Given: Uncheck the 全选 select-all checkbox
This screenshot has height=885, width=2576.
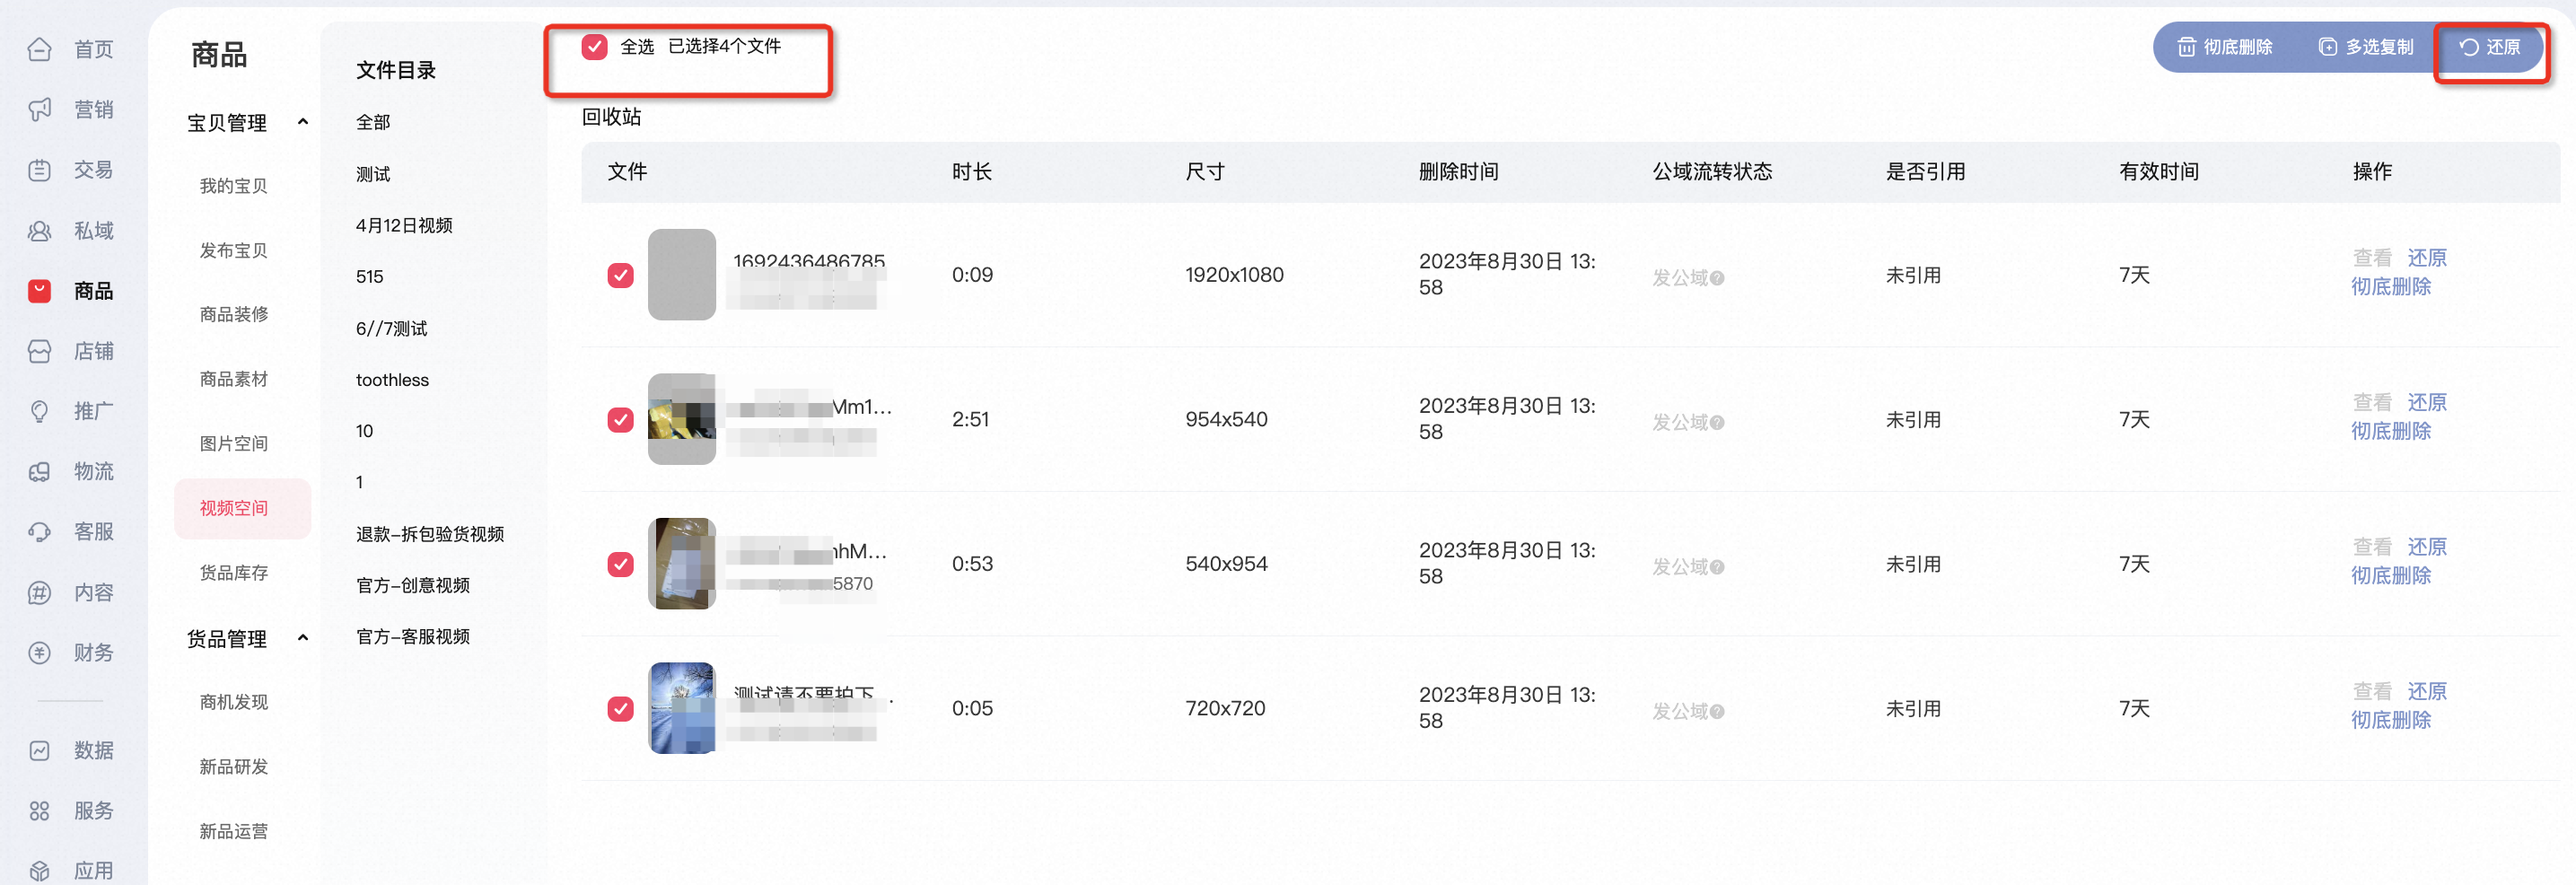Looking at the screenshot, I should coord(594,47).
